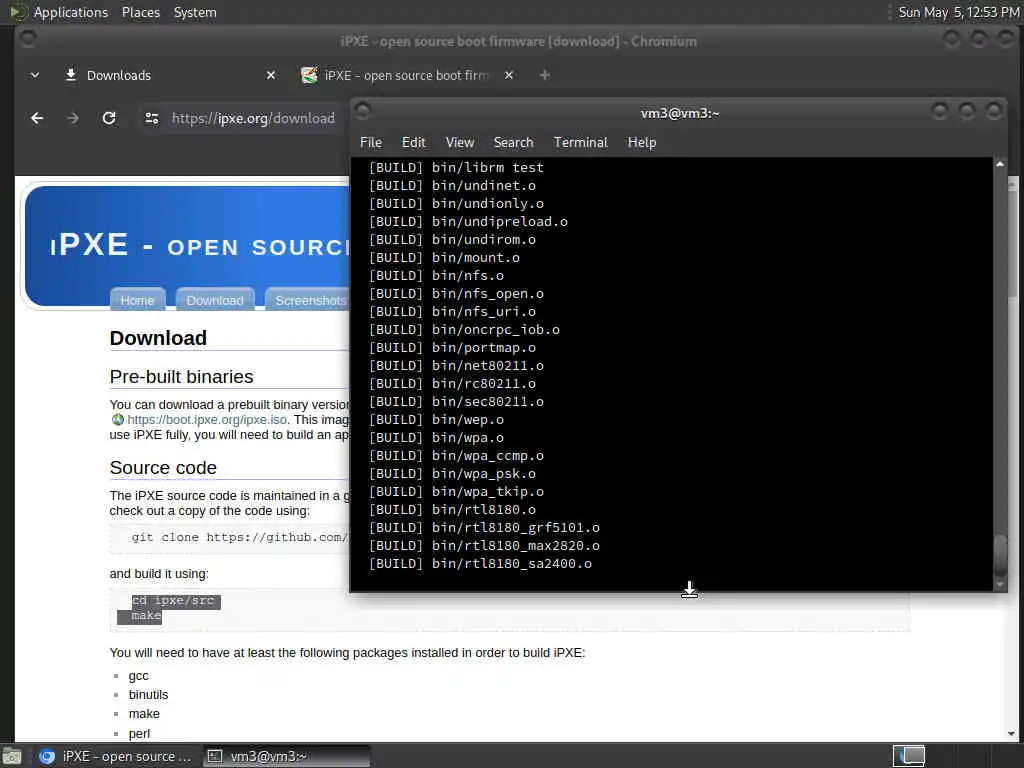
Task: Go back in Chromium browser
Action: (x=37, y=118)
